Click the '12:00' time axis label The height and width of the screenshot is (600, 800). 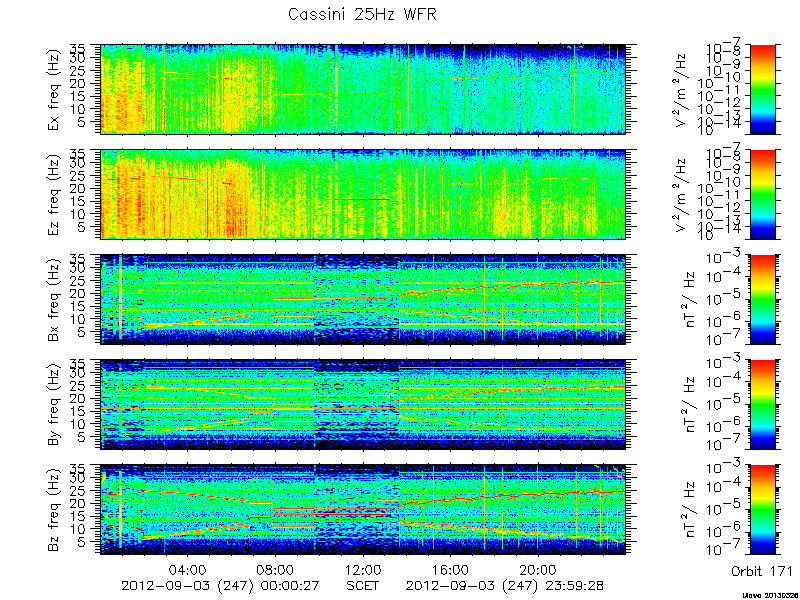[363, 569]
